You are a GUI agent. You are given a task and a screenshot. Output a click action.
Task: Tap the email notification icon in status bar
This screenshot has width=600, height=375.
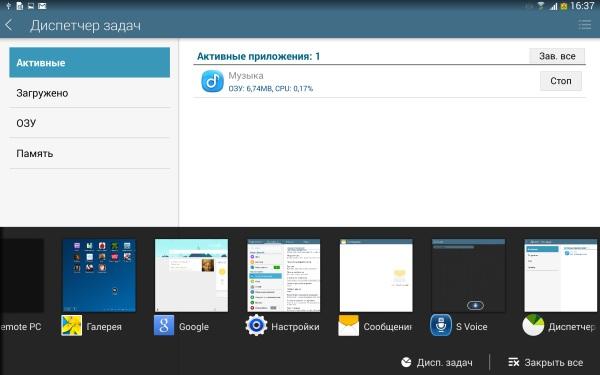point(42,6)
